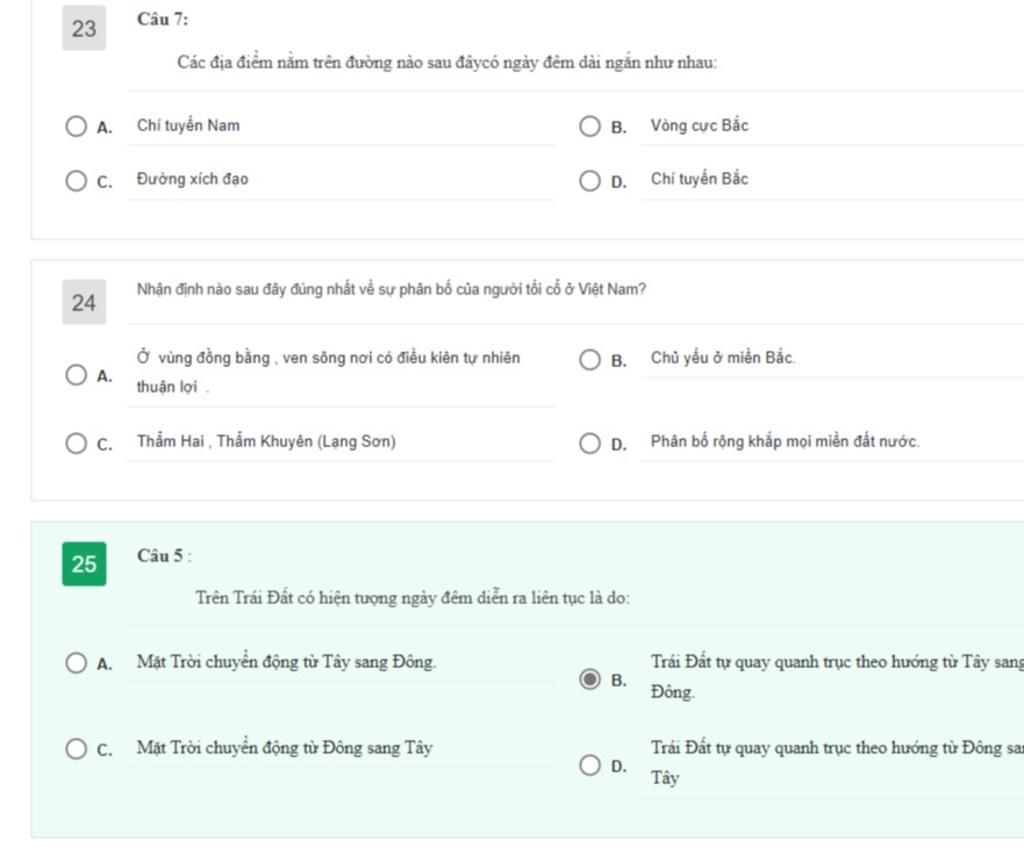Select option C Thẩm Hai, Thẩm Khuyên
Screen dimensions: 1024x848
[x=76, y=443]
